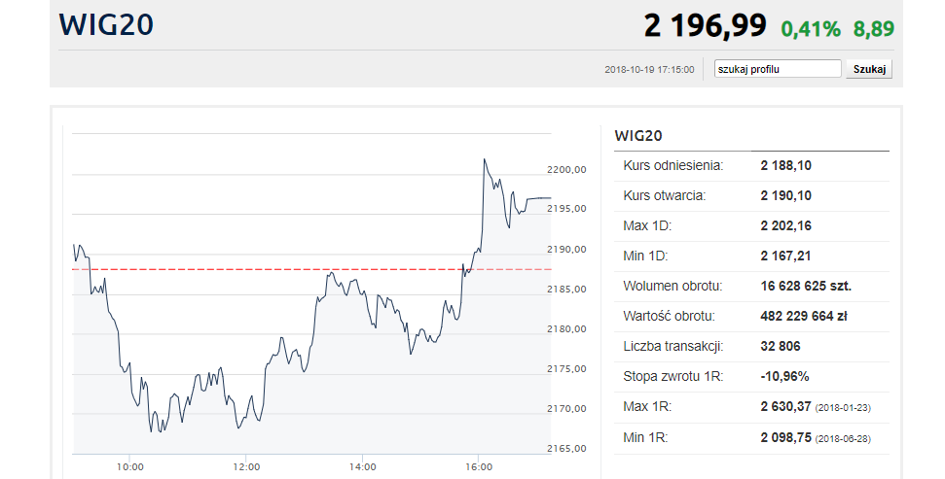This screenshot has width=945, height=479.
Task: Select the Kurs otwarcia value 2 190,10
Action: click(x=786, y=196)
